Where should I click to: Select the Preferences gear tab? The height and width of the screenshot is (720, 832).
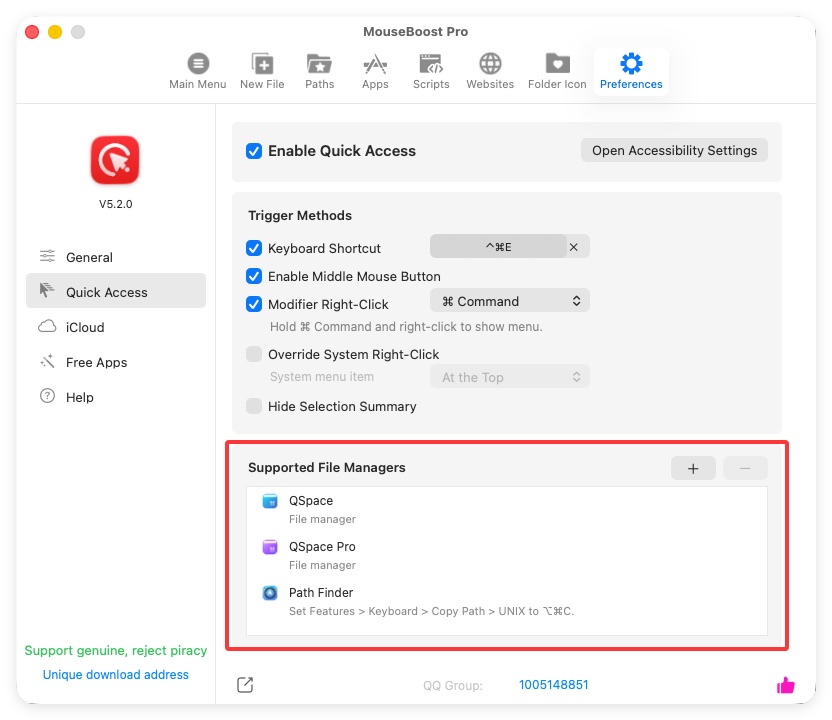pyautogui.click(x=631, y=72)
